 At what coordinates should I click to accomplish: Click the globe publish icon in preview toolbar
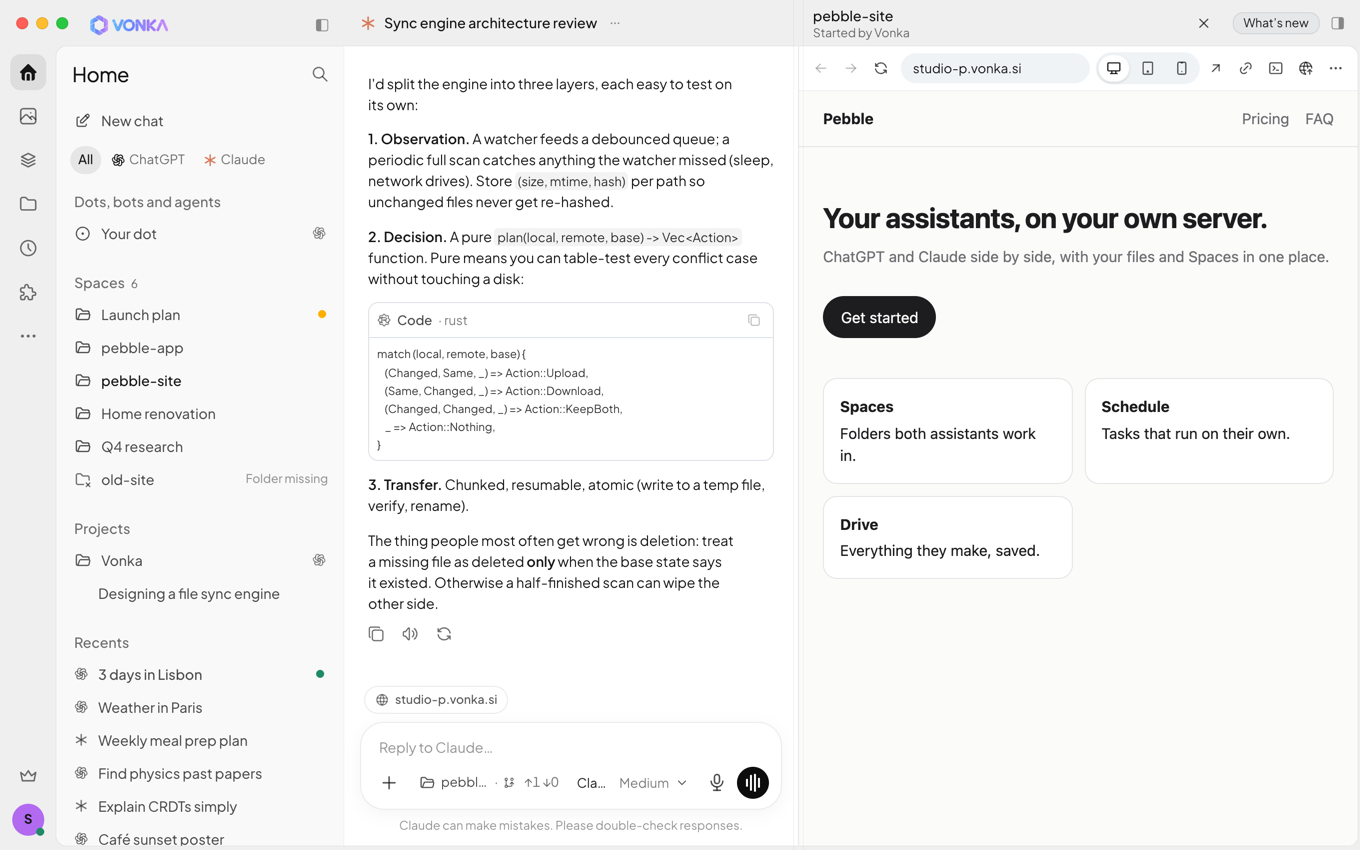(x=1306, y=69)
